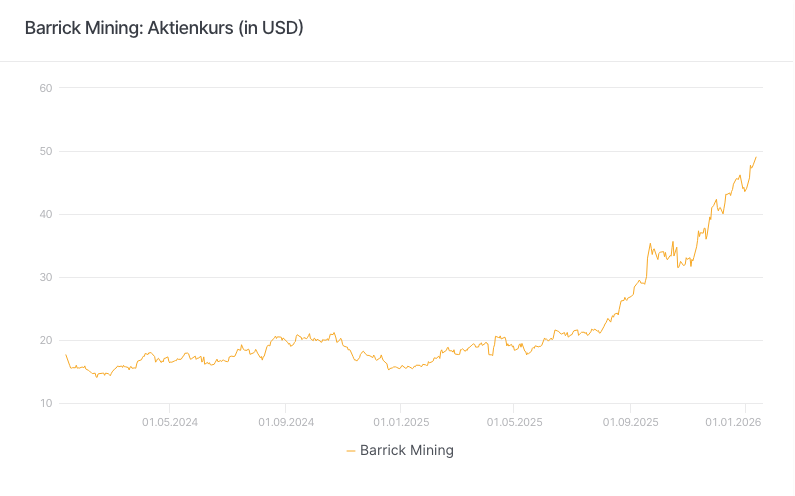
Task: Click the orange legend line marker
Action: 351,451
